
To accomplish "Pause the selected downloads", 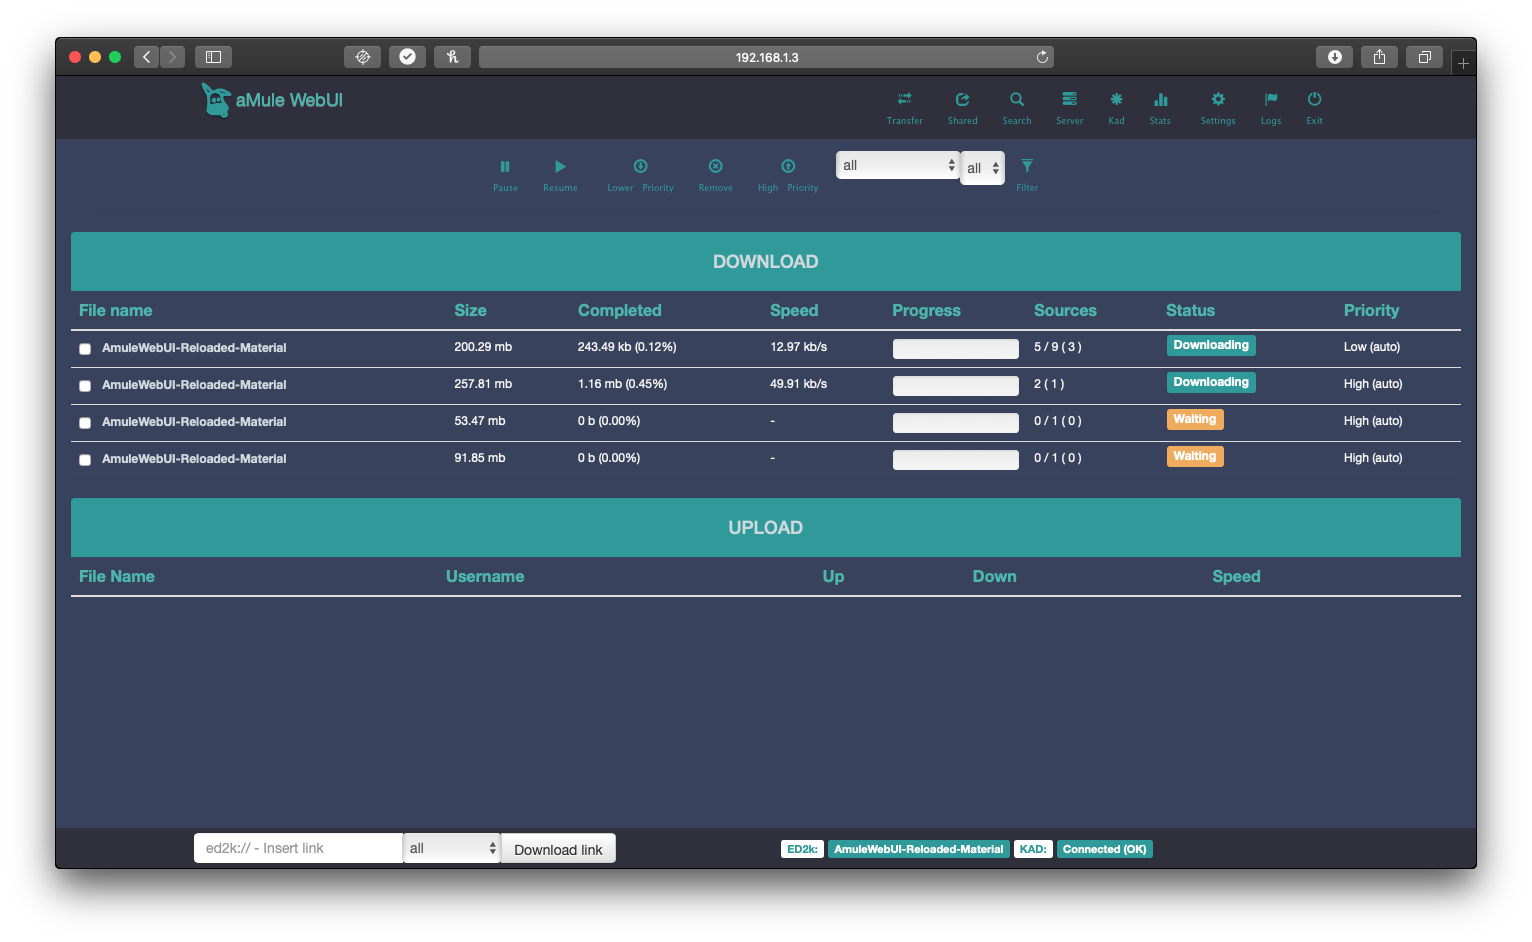I will 505,166.
